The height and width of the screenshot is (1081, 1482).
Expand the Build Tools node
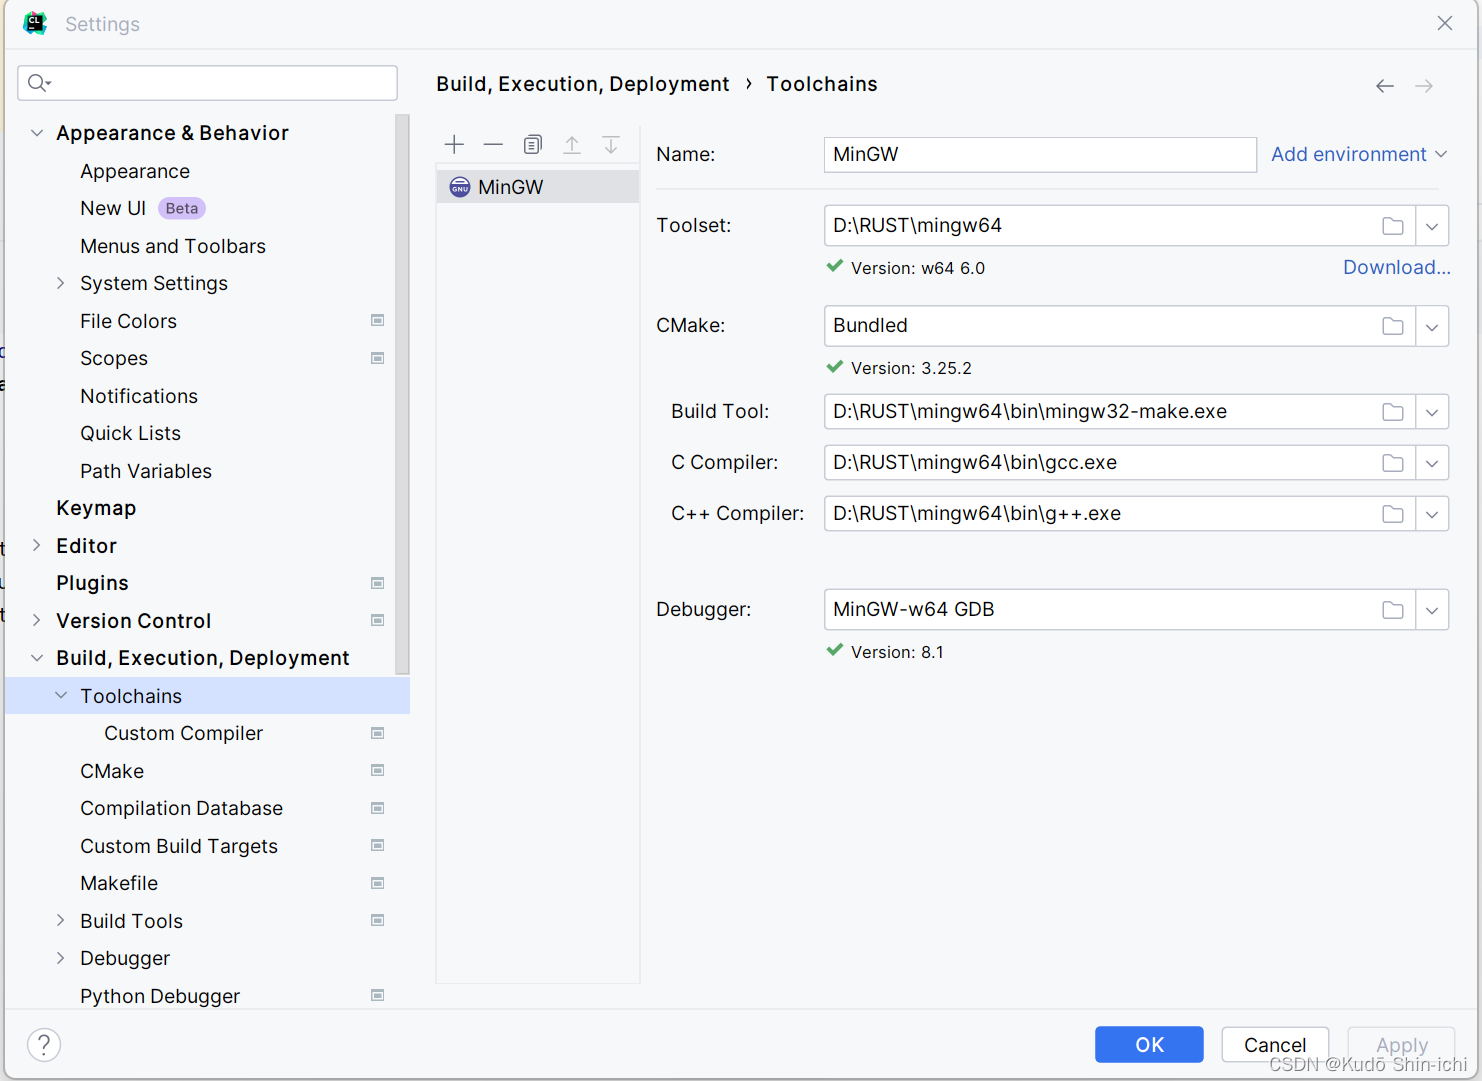click(x=61, y=921)
